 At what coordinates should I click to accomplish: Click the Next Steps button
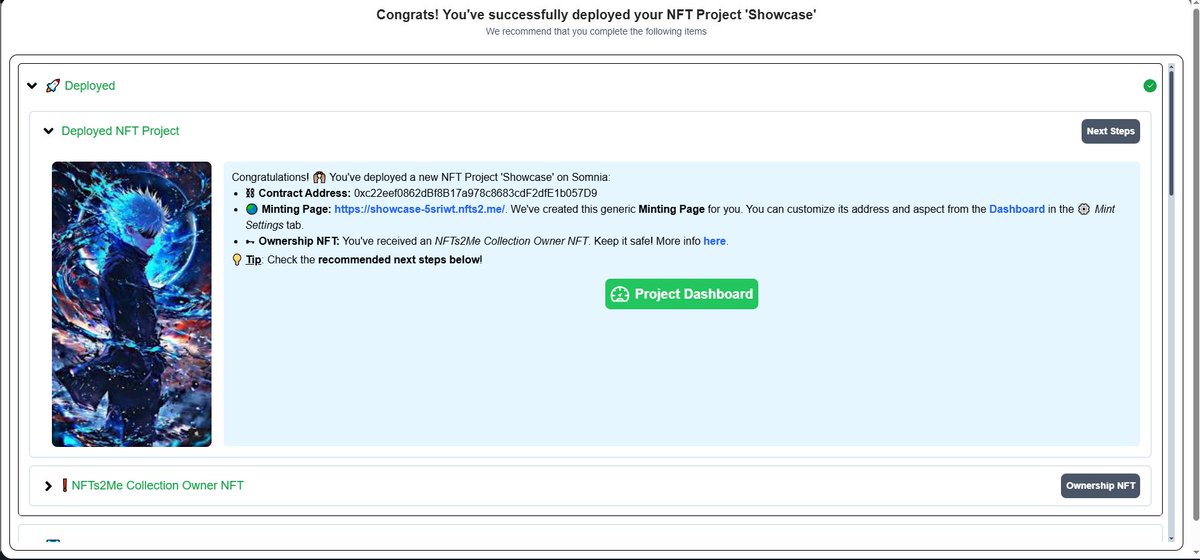tap(1110, 131)
